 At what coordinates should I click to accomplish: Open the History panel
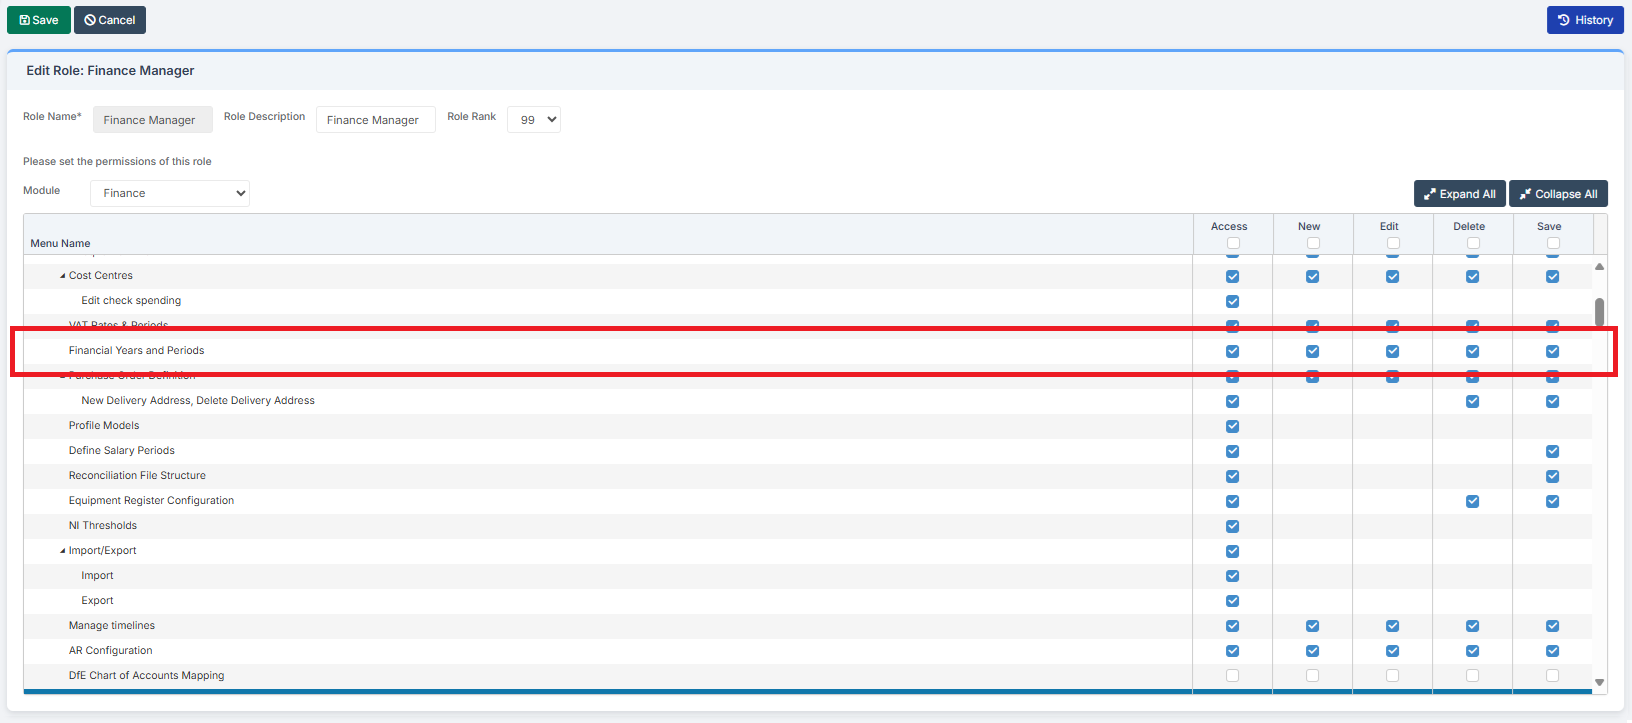[x=1585, y=20]
